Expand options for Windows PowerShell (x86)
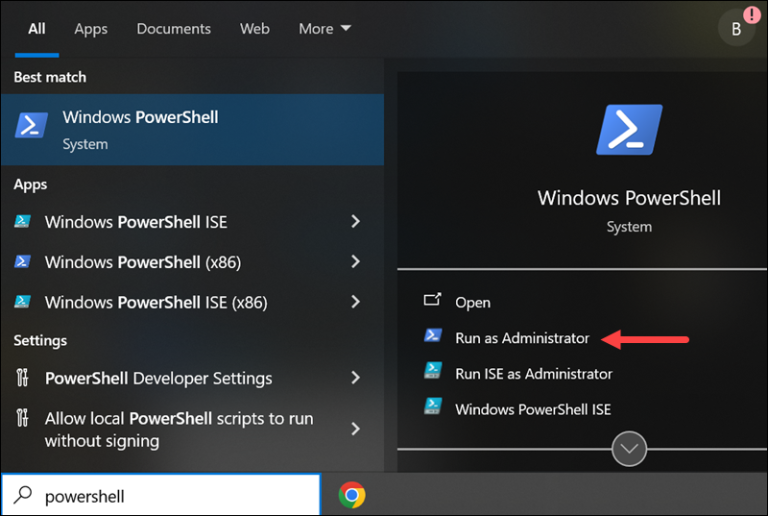 (356, 261)
